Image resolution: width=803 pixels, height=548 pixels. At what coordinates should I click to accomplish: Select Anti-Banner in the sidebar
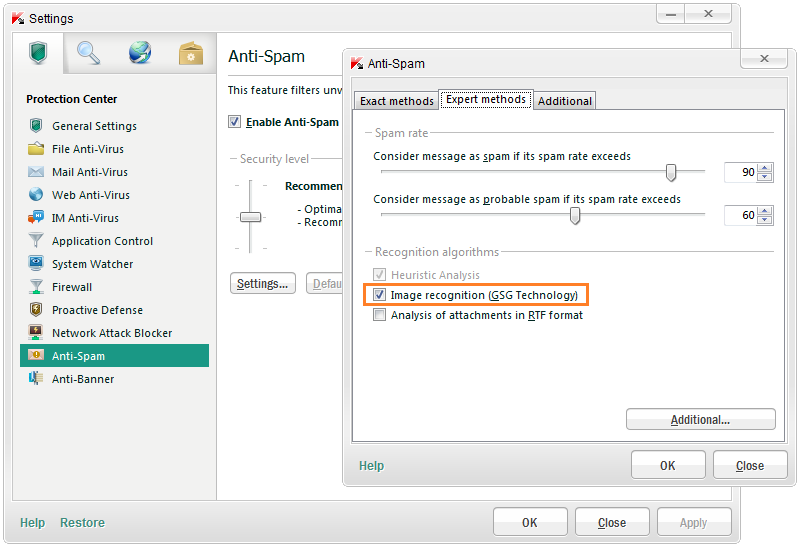click(83, 380)
